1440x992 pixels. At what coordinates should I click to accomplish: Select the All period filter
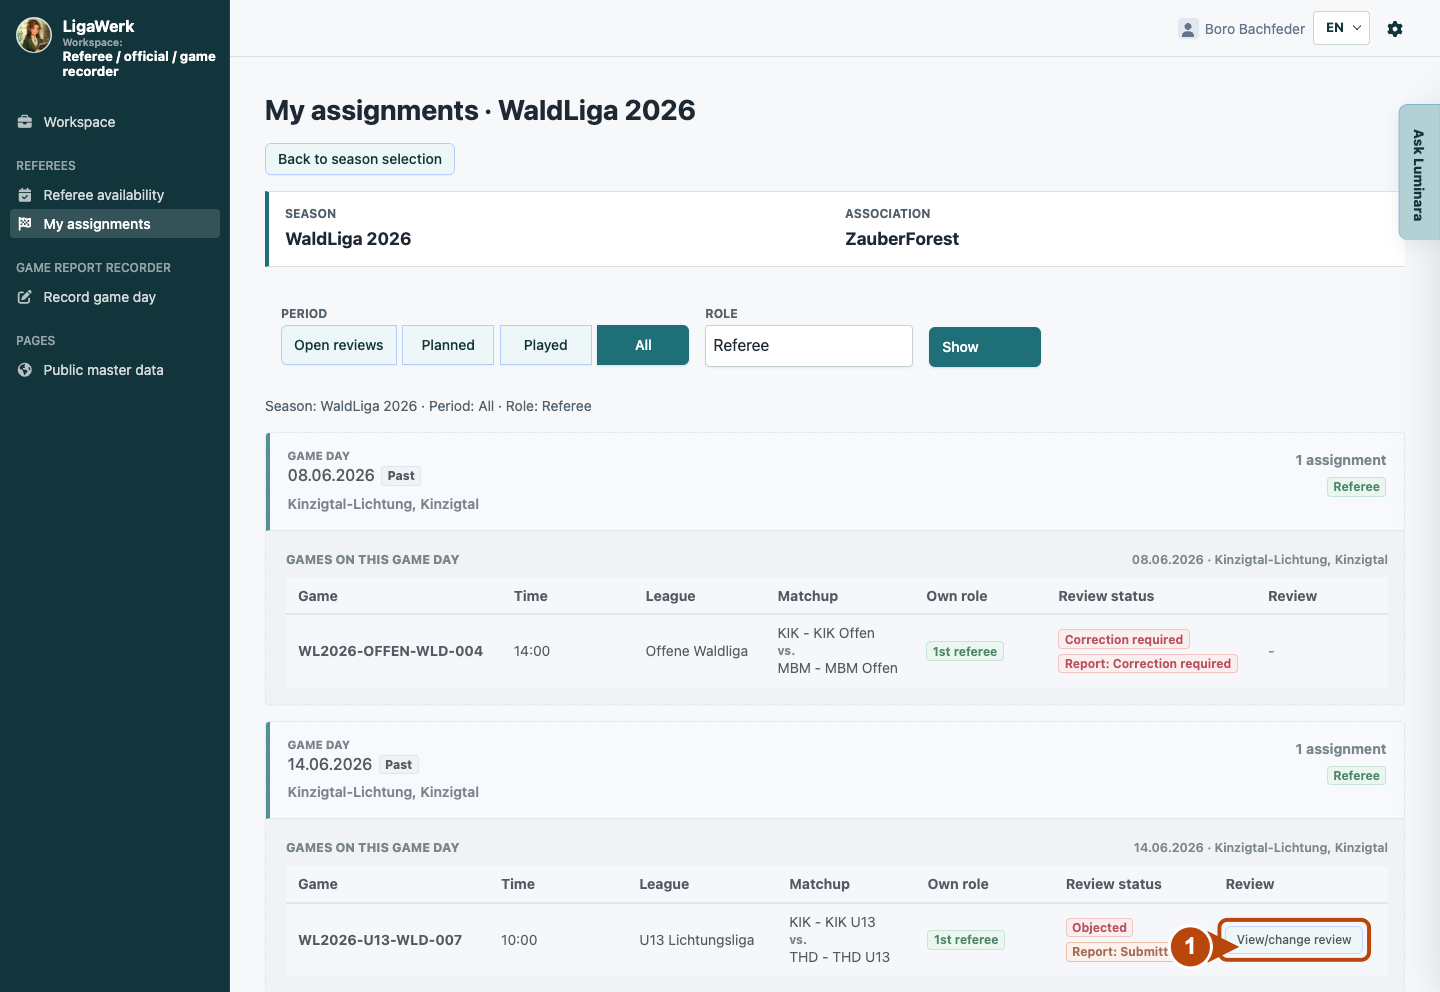643,345
